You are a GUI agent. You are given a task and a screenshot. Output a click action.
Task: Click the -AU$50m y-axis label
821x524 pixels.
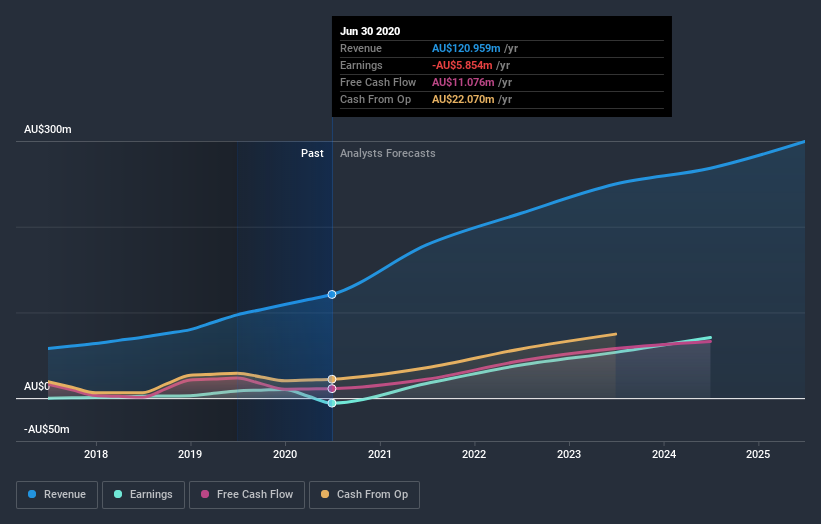[x=47, y=429]
